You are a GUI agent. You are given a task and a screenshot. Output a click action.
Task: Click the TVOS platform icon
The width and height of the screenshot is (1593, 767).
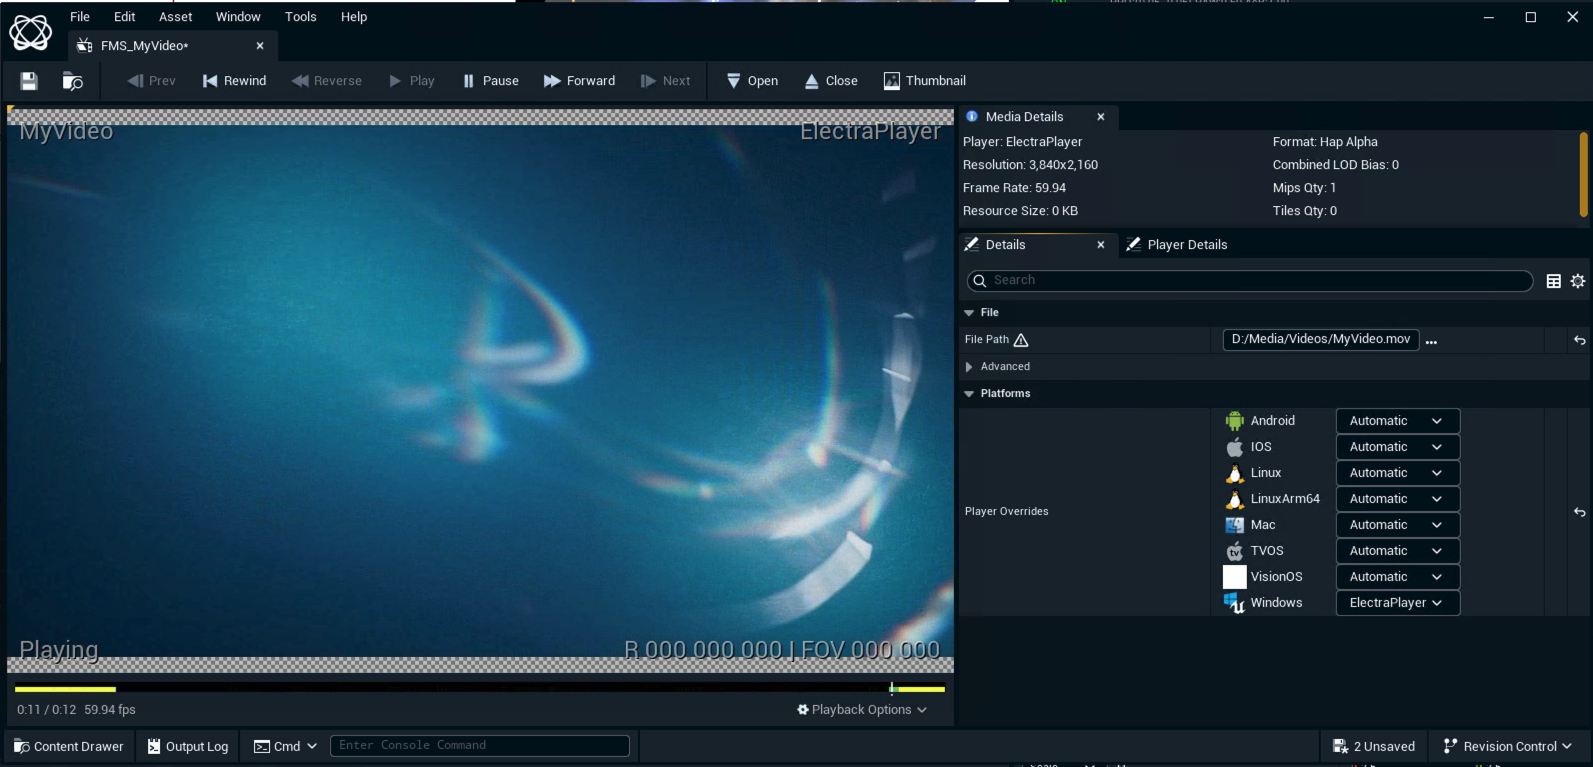[x=1235, y=551]
